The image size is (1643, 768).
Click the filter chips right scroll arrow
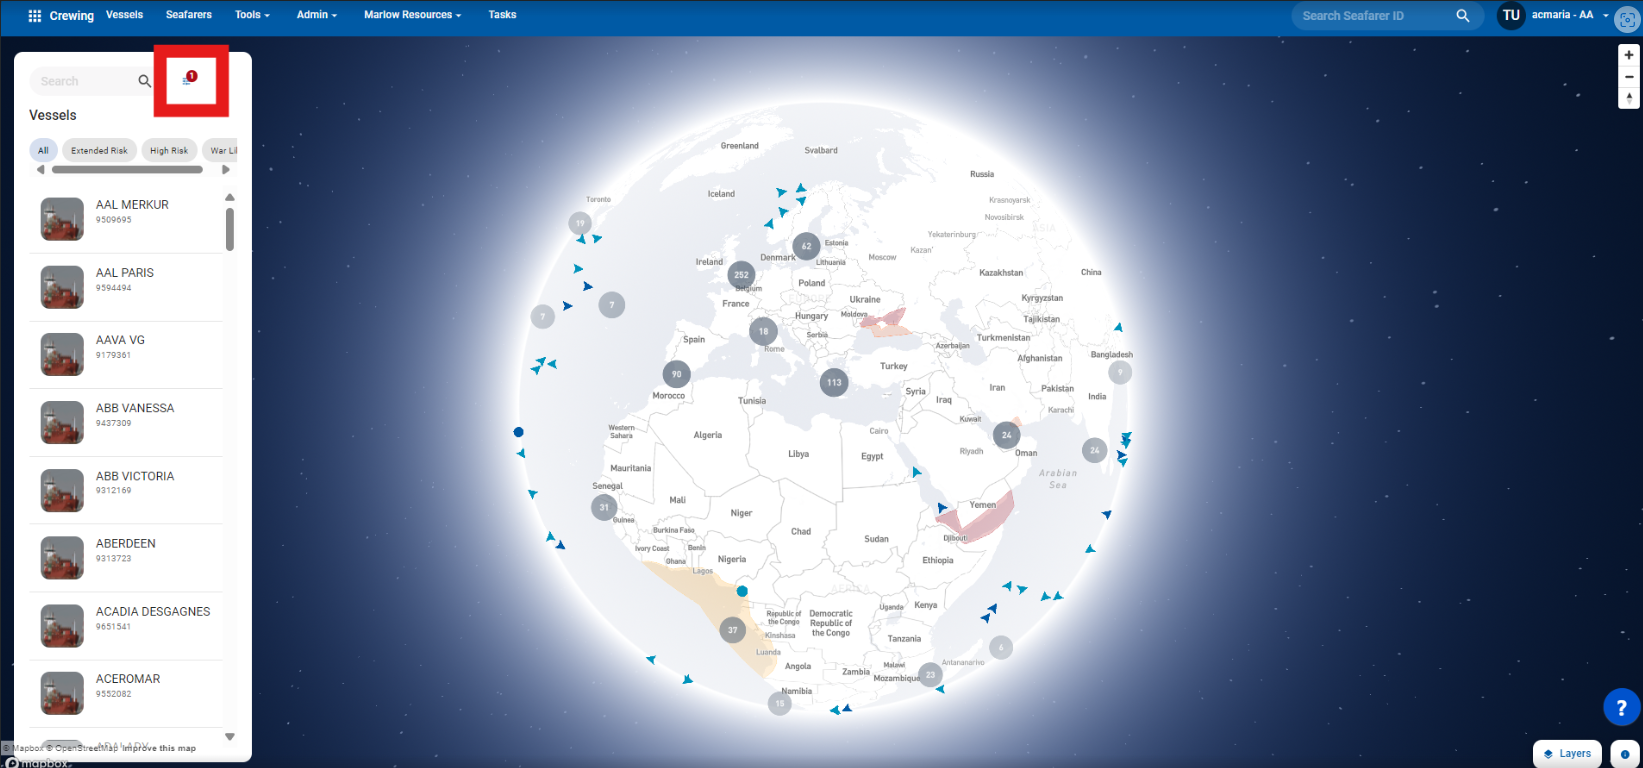[x=226, y=170]
